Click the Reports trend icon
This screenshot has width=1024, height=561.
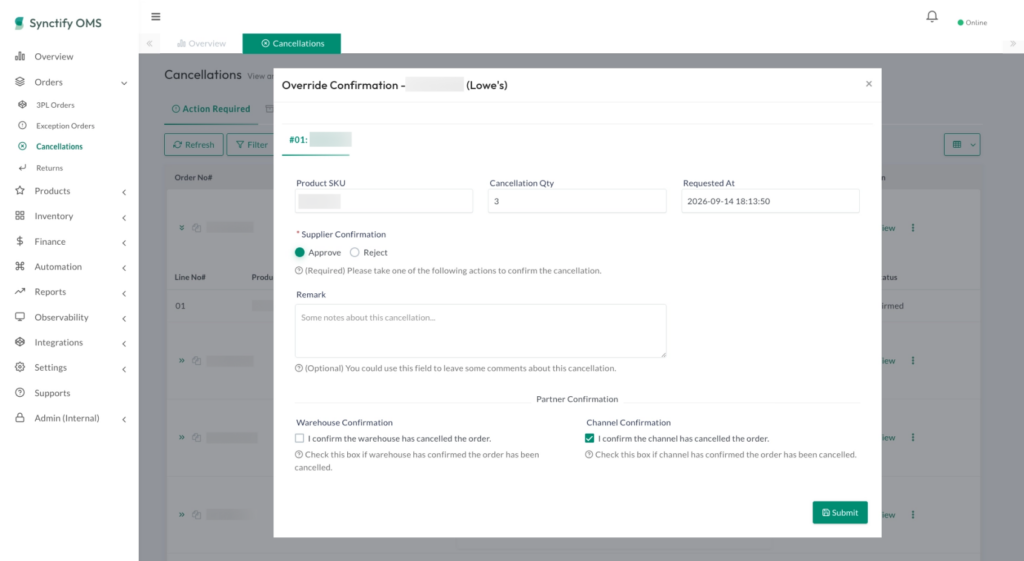(x=20, y=291)
